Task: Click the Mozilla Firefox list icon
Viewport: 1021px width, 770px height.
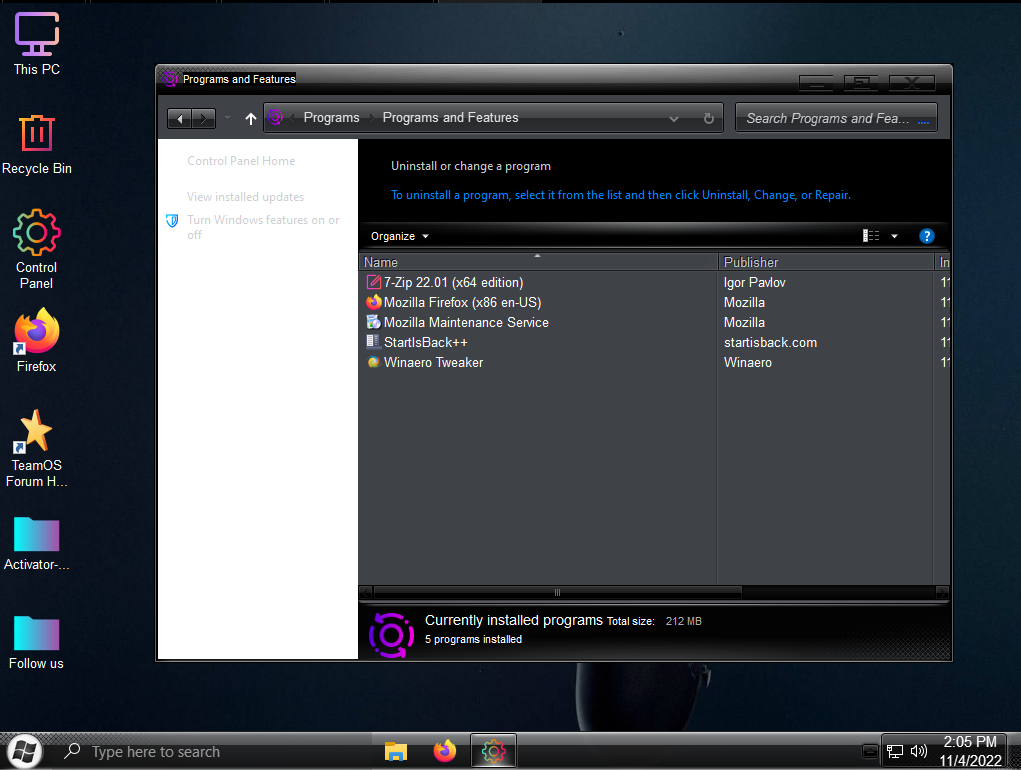Action: point(373,302)
